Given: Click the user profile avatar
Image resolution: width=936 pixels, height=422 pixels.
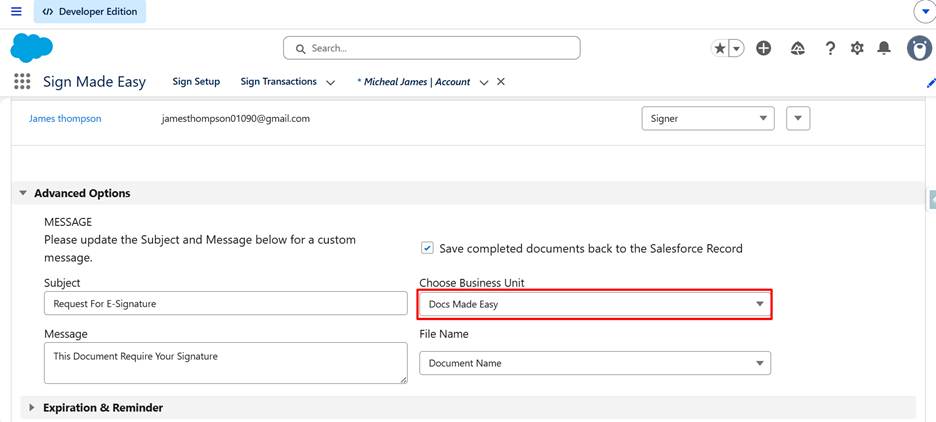Looking at the screenshot, I should tap(919, 48).
